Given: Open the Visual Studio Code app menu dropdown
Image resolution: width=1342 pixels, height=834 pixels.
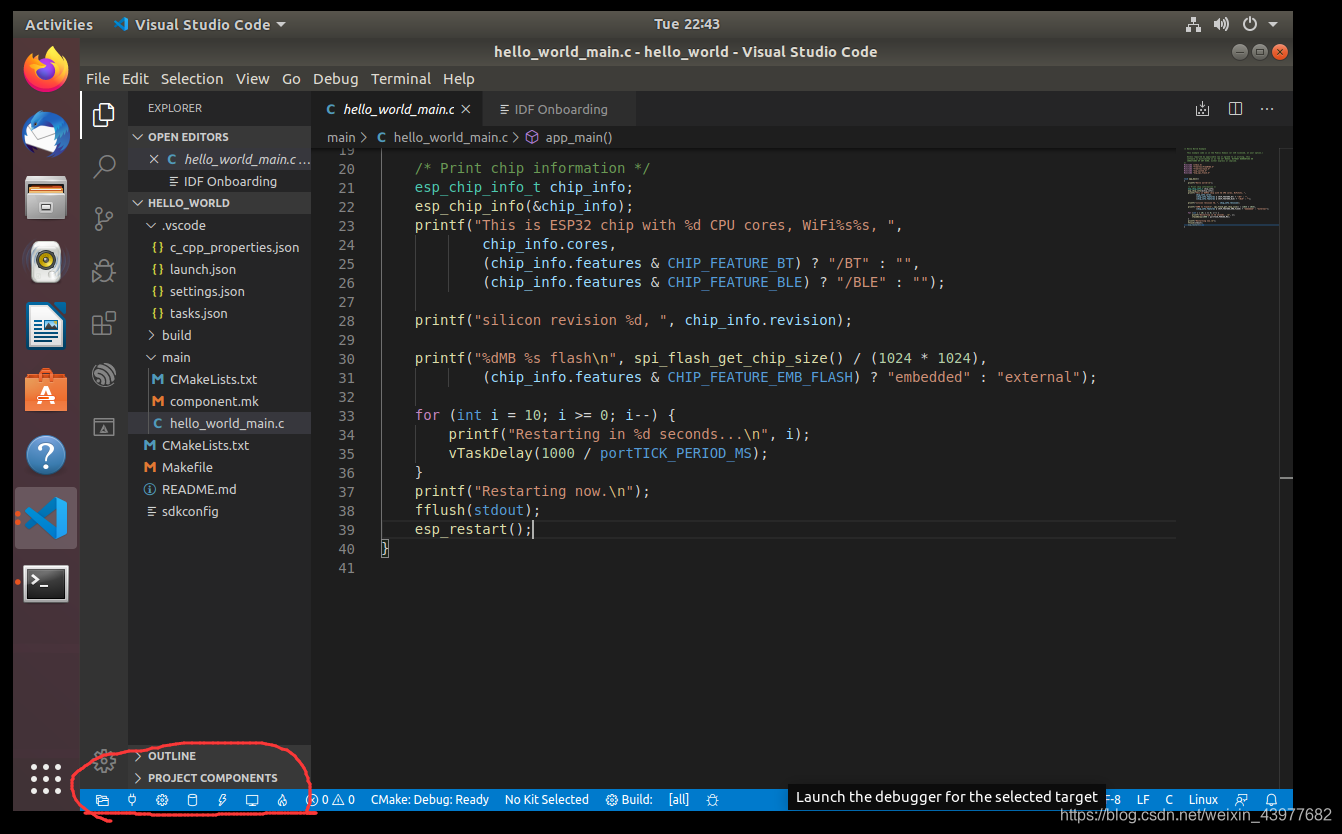Looking at the screenshot, I should (199, 24).
